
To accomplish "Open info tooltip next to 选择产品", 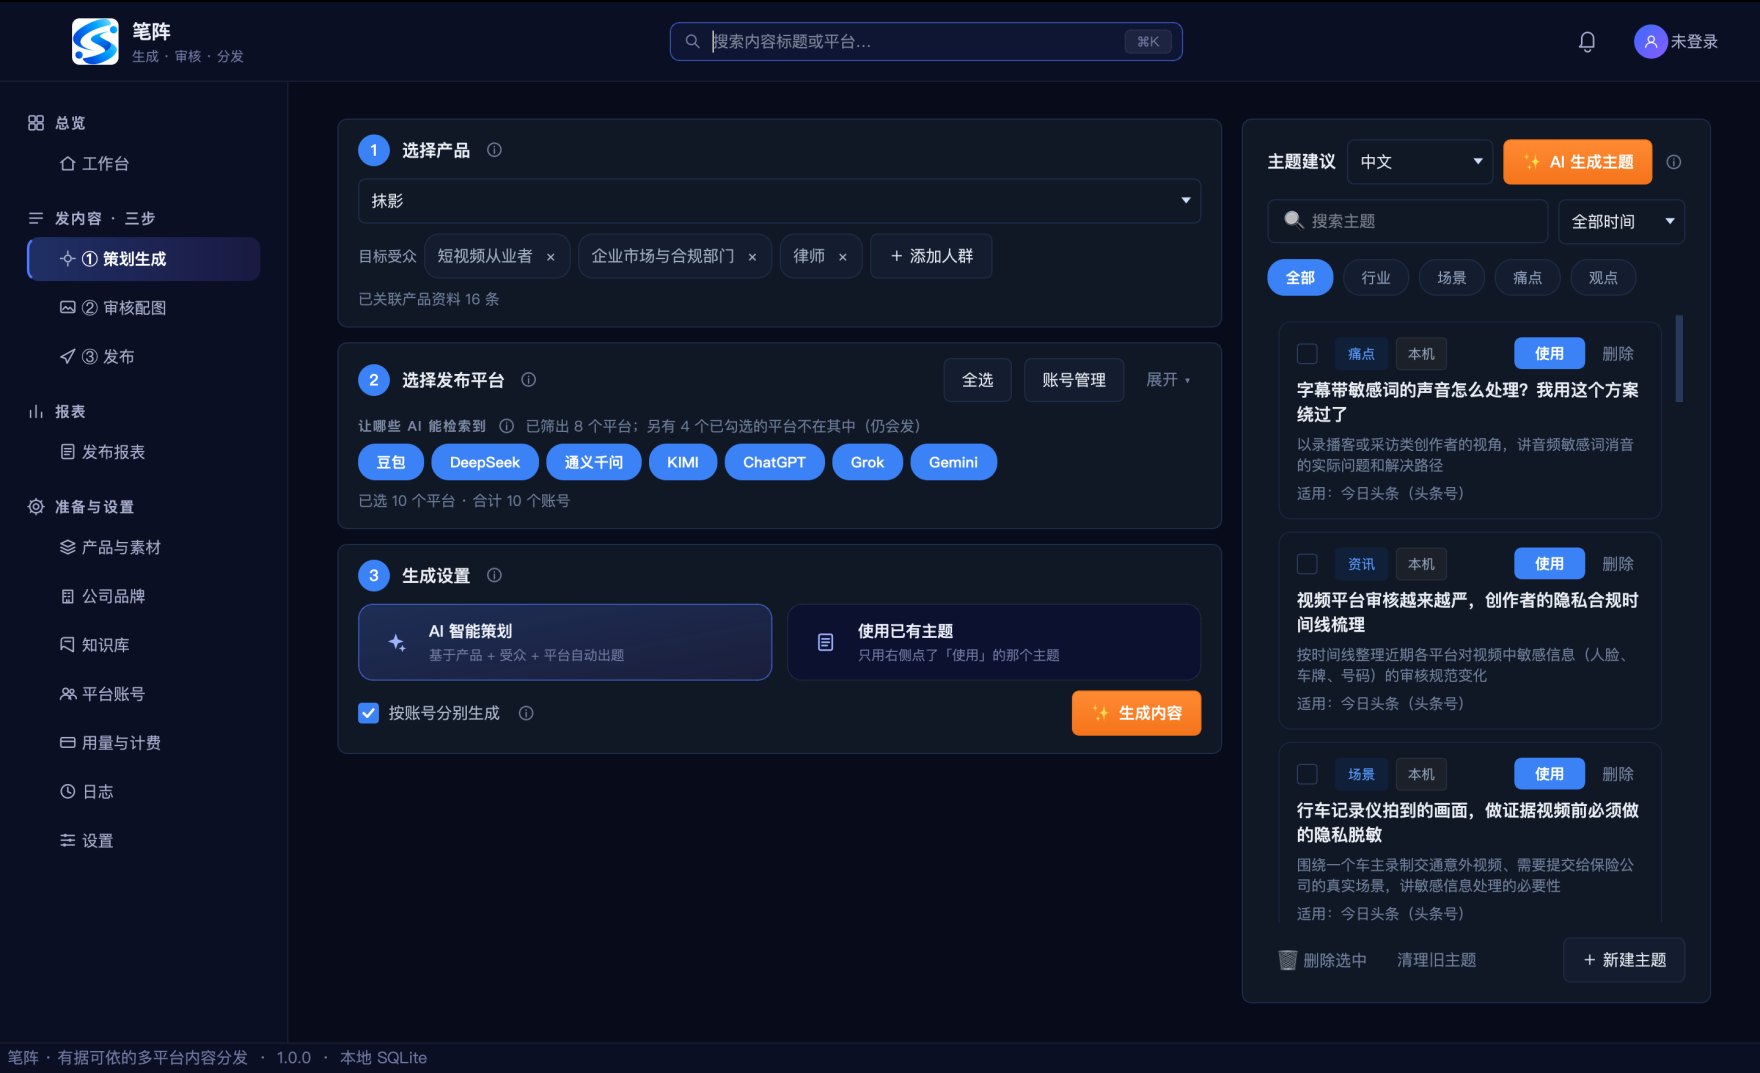I will [494, 150].
